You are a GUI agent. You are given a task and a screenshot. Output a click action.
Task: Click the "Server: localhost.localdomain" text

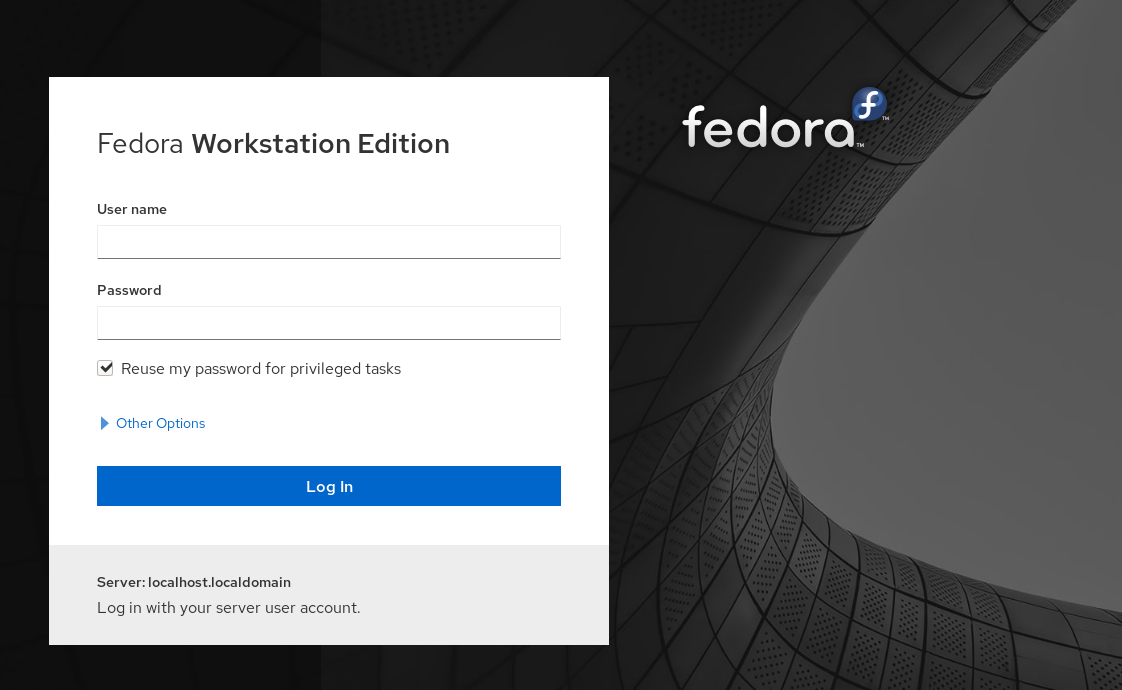tap(194, 582)
